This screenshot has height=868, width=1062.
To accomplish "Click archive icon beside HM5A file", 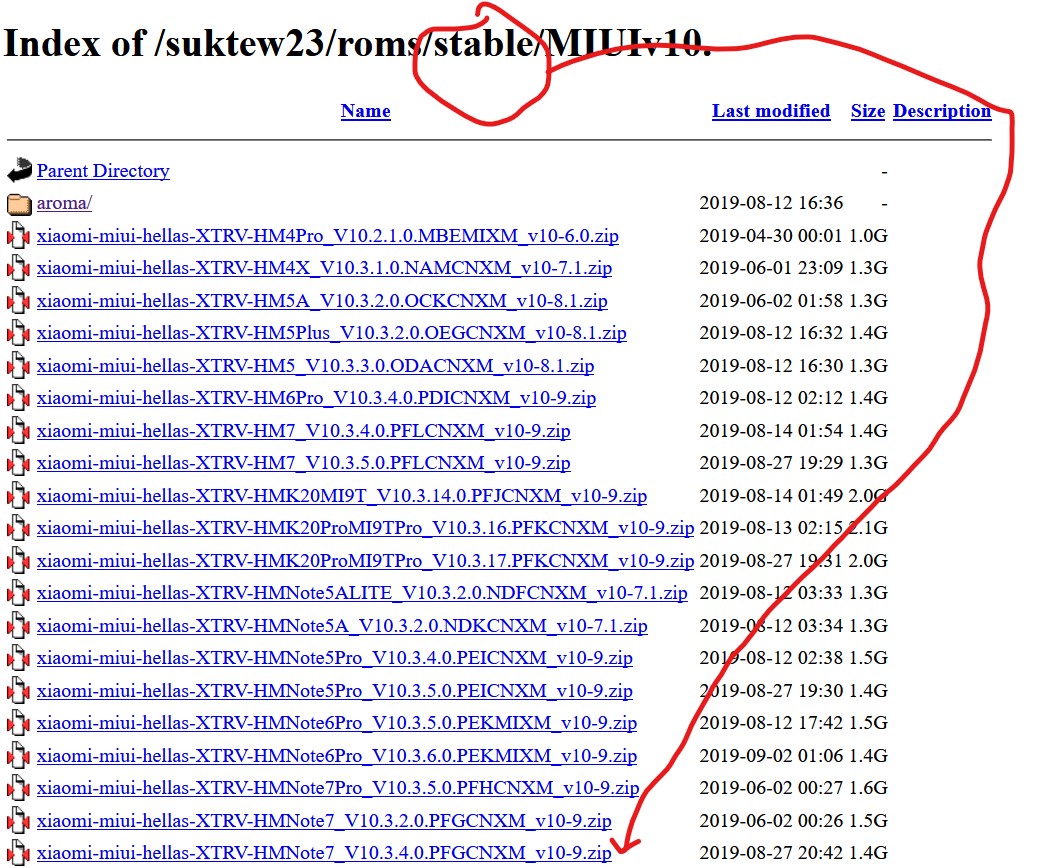I will click(18, 301).
